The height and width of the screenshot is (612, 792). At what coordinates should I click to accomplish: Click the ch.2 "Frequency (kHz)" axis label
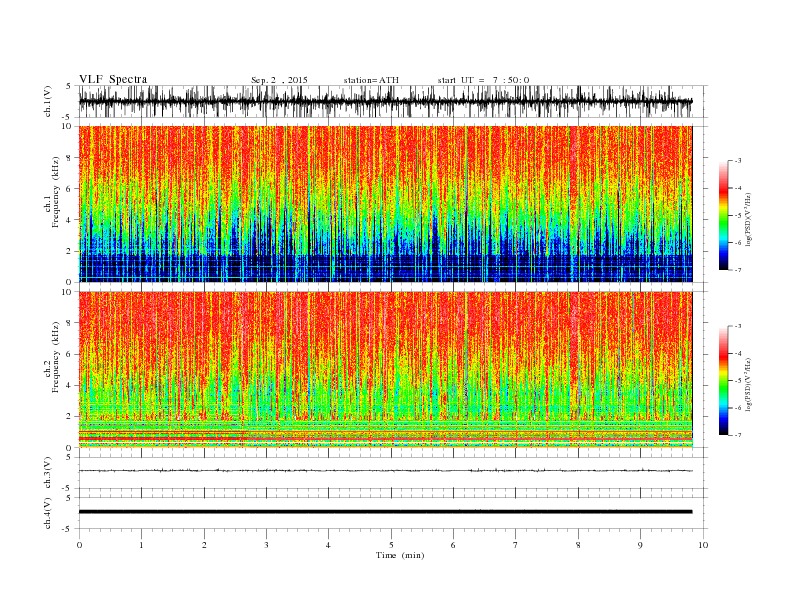point(56,358)
